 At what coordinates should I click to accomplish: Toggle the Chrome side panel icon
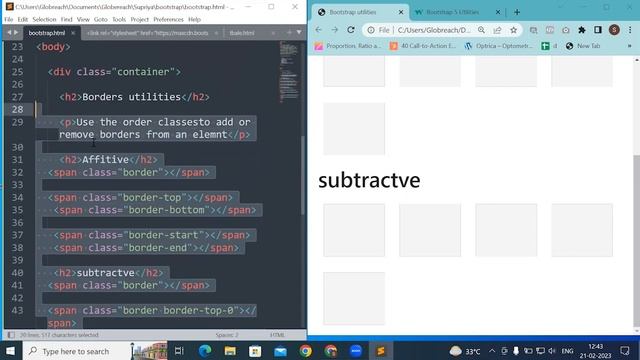[x=598, y=30]
